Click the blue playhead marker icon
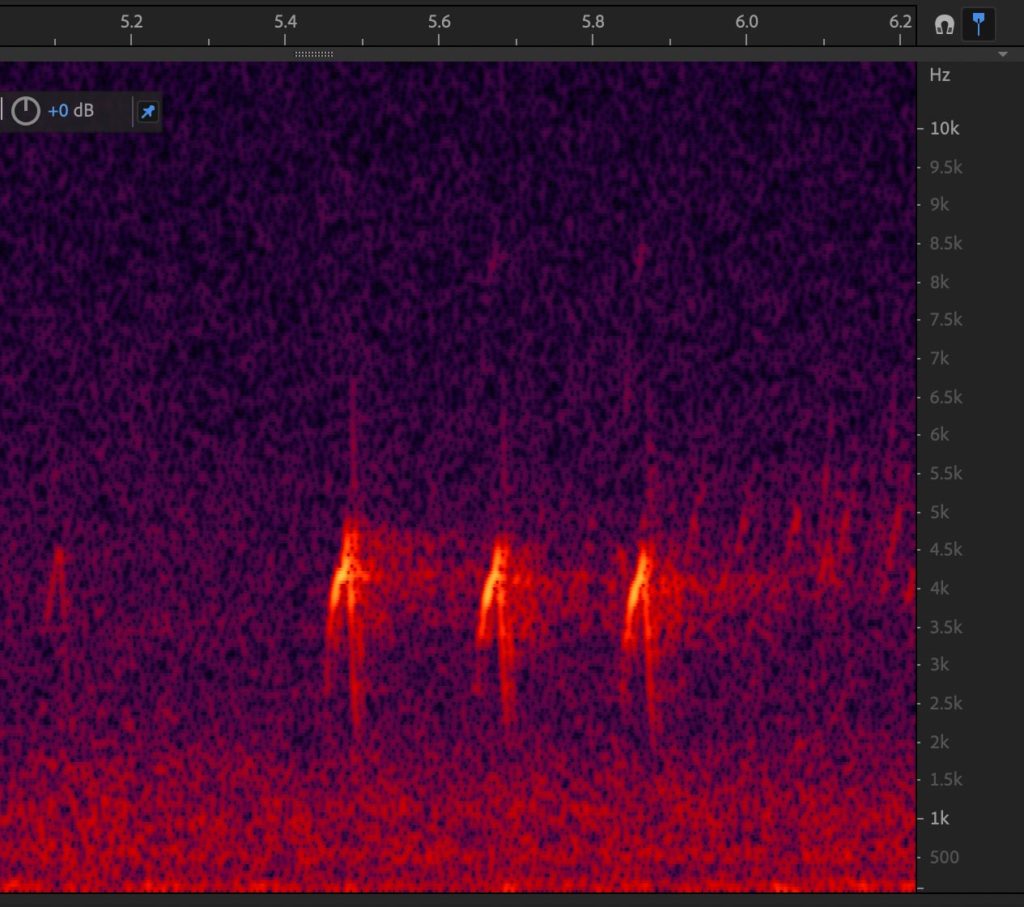 [x=978, y=24]
